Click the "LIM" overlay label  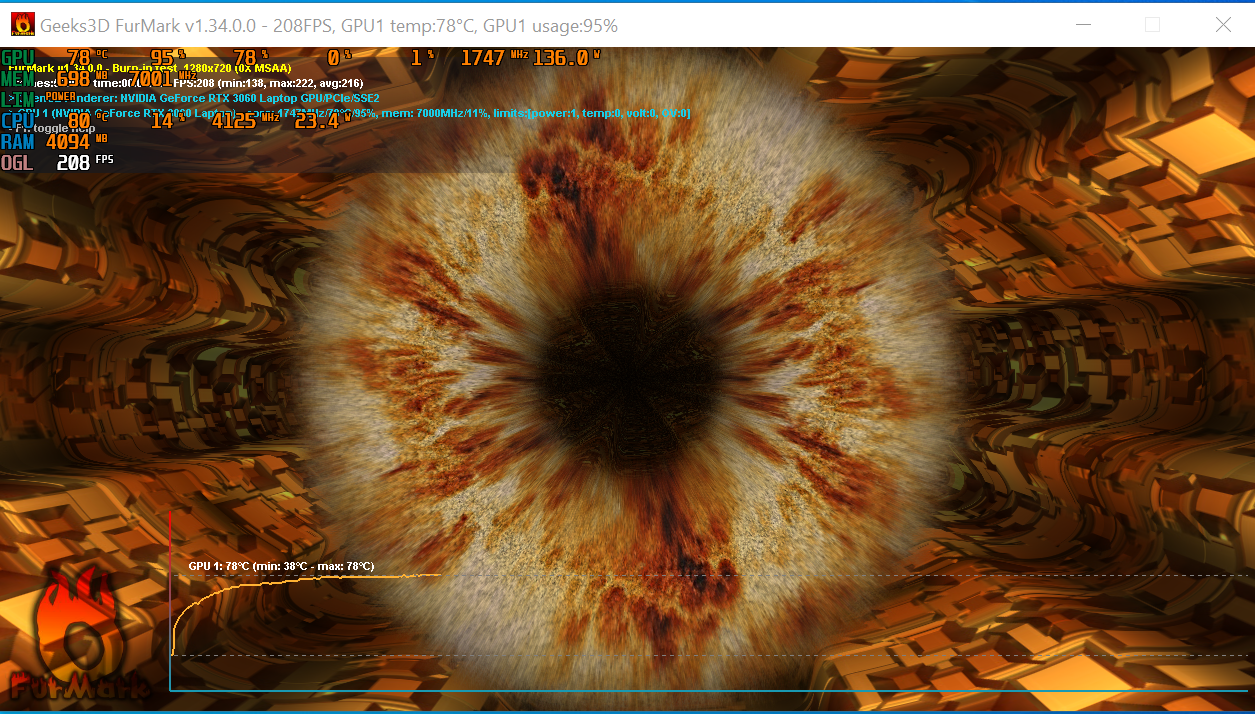(x=17, y=100)
